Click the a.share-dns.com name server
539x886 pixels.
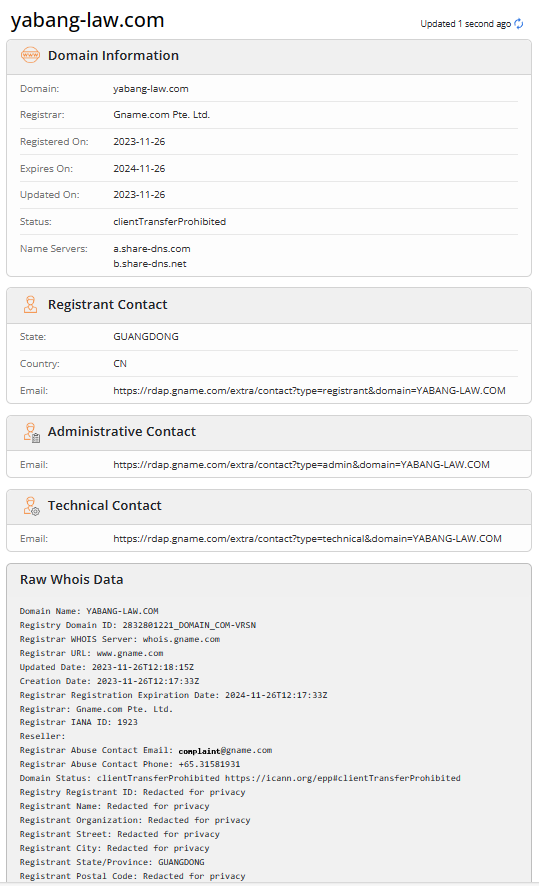[x=151, y=249]
